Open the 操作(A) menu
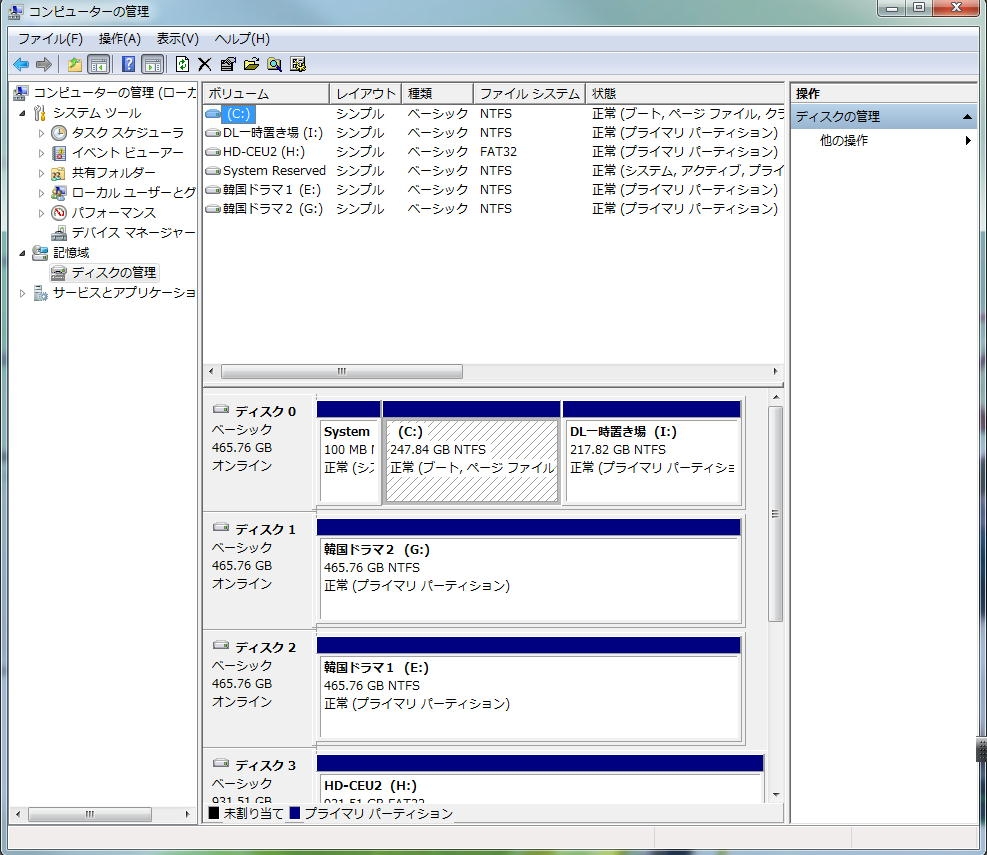Screen dimensions: 987x855 point(120,39)
